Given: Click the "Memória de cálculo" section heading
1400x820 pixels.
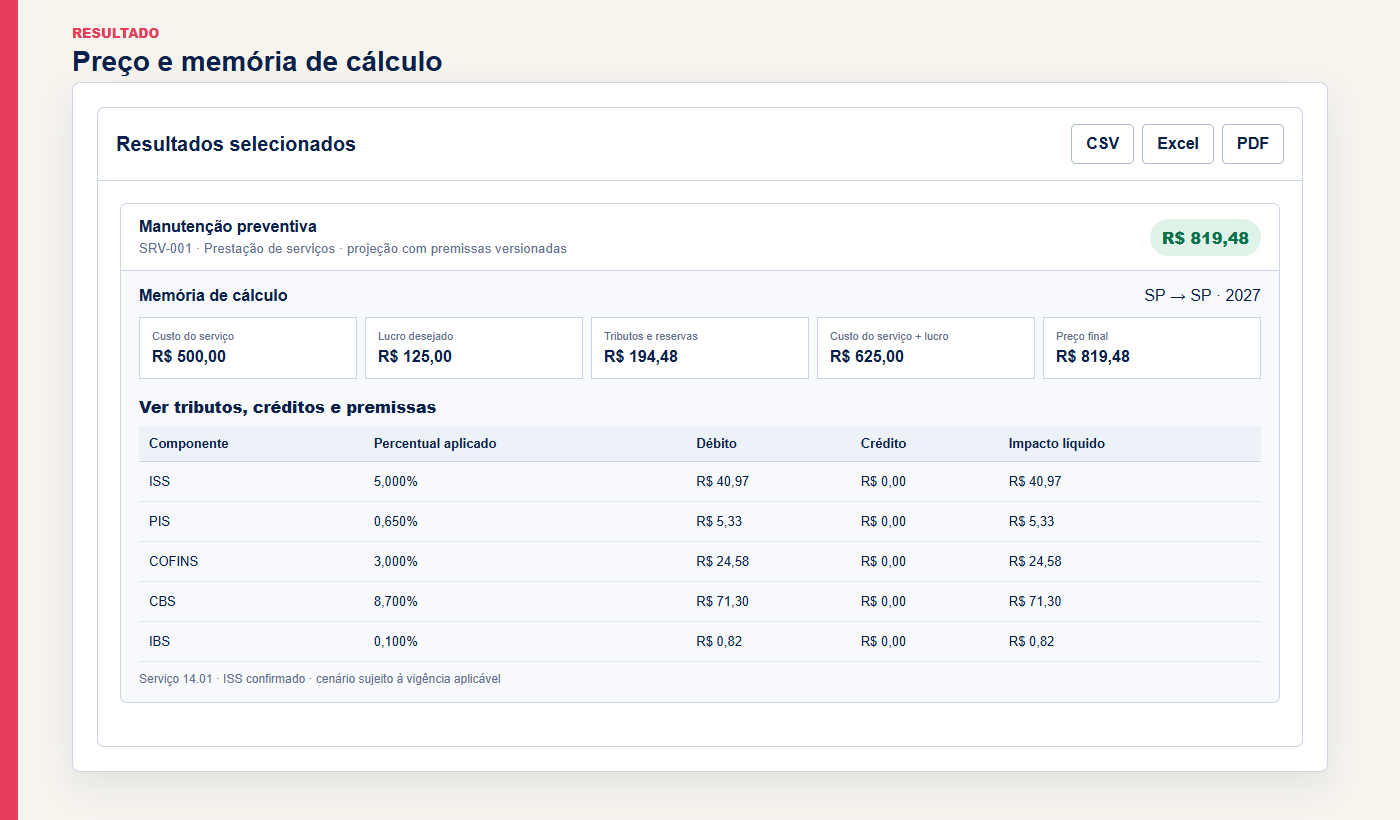Looking at the screenshot, I should (x=213, y=296).
